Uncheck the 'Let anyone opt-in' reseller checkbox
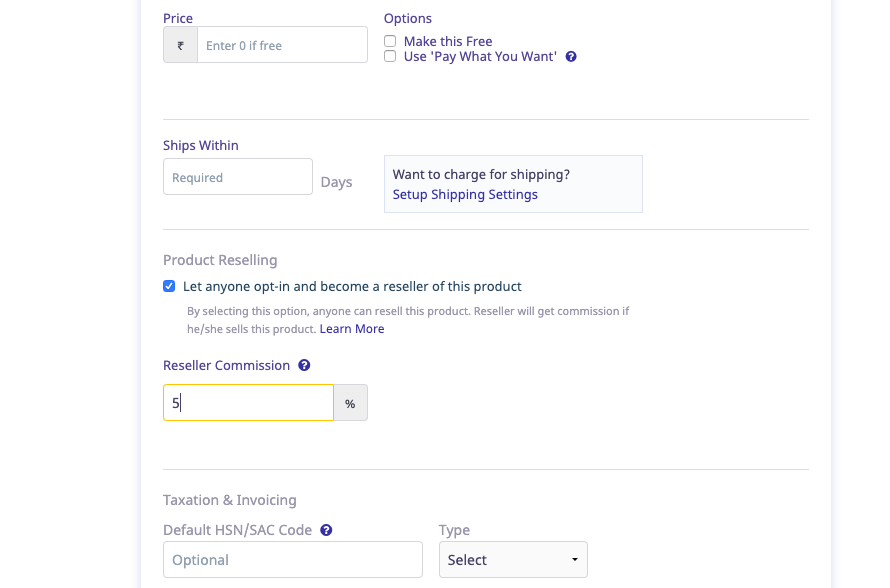This screenshot has height=588, width=890. (x=169, y=286)
